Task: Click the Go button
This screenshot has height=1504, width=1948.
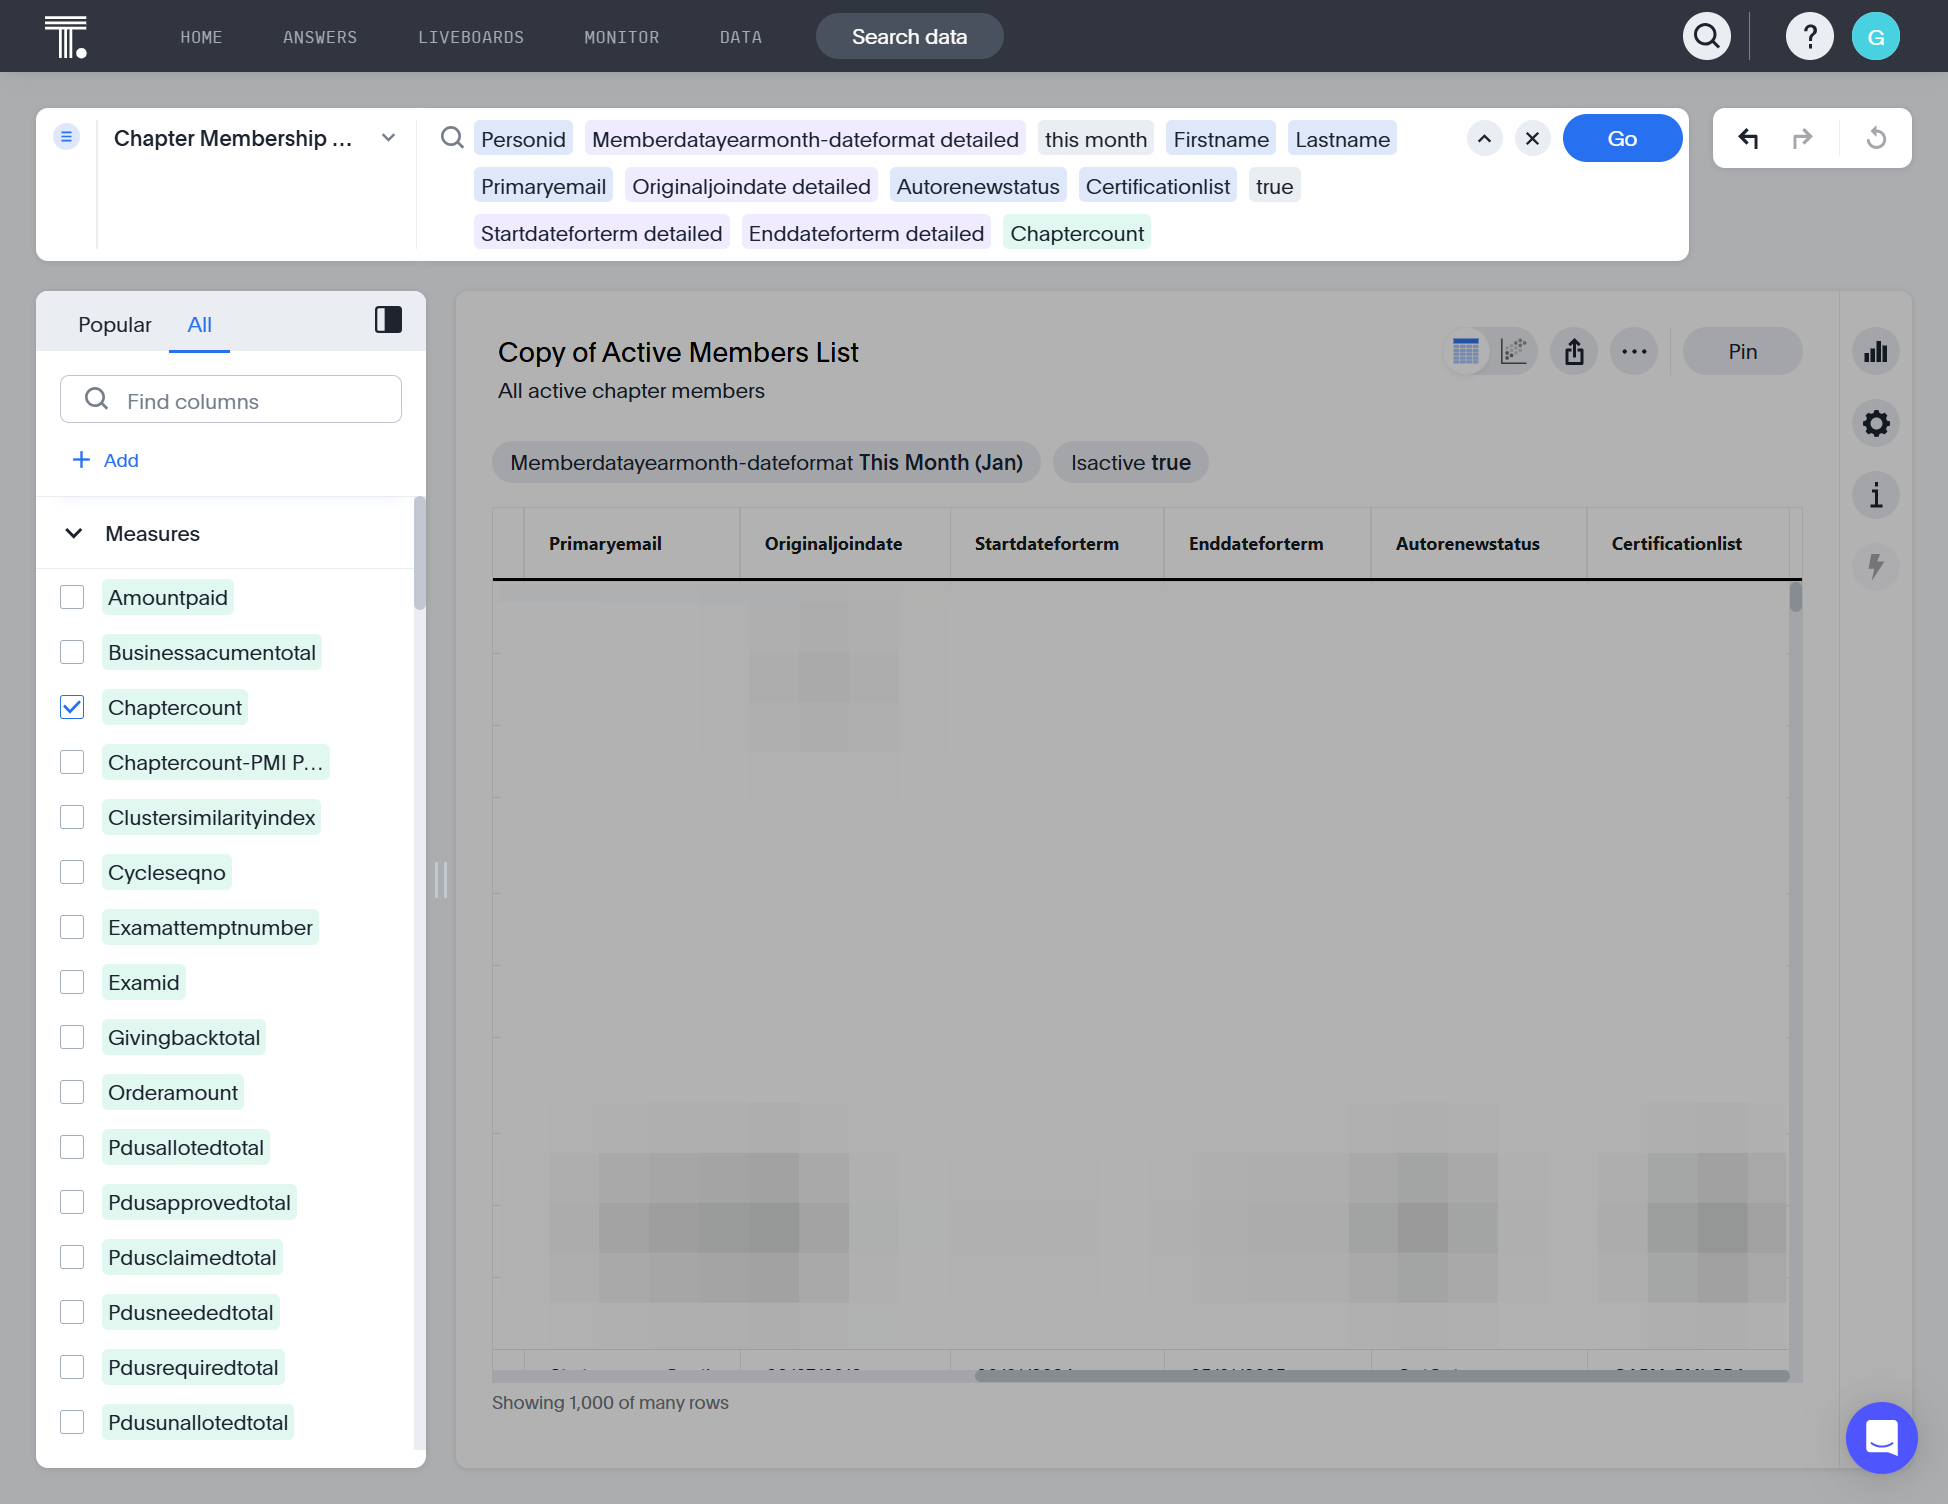Action: [x=1622, y=138]
